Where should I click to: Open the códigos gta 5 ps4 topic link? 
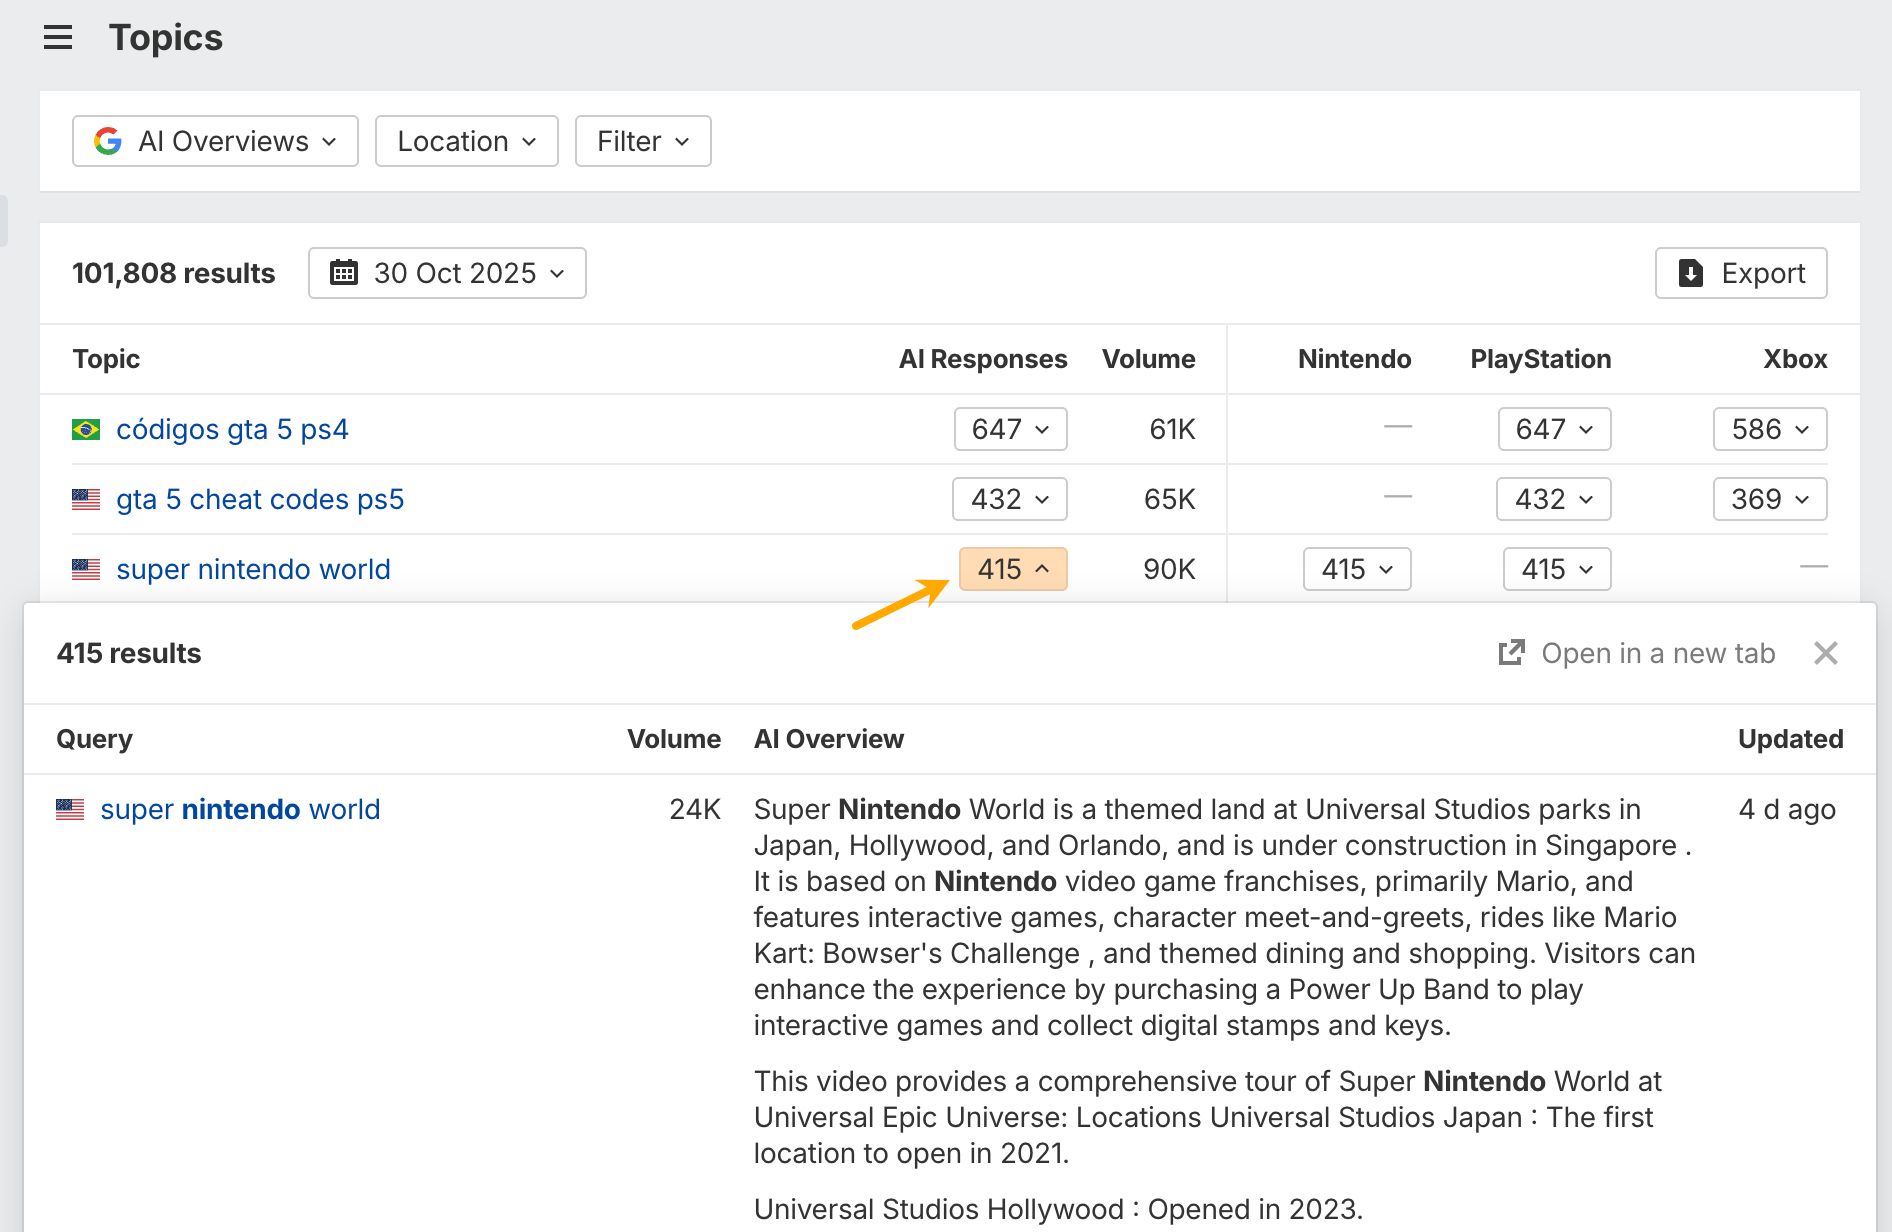pyautogui.click(x=232, y=429)
